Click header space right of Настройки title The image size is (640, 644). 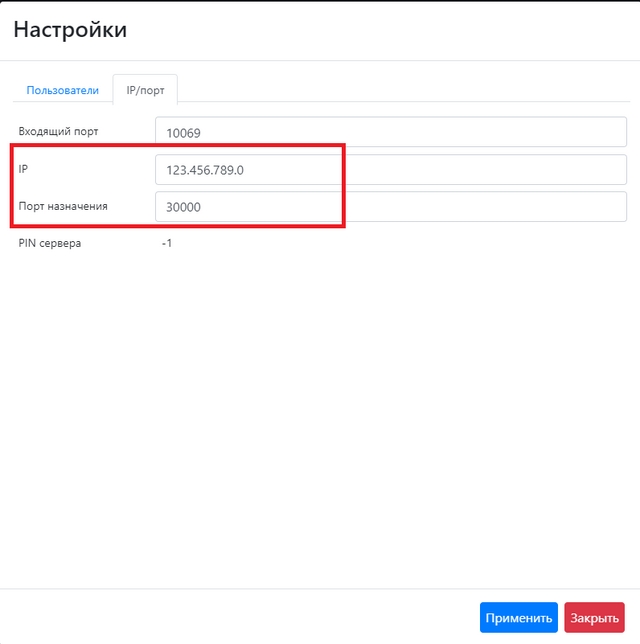[400, 30]
